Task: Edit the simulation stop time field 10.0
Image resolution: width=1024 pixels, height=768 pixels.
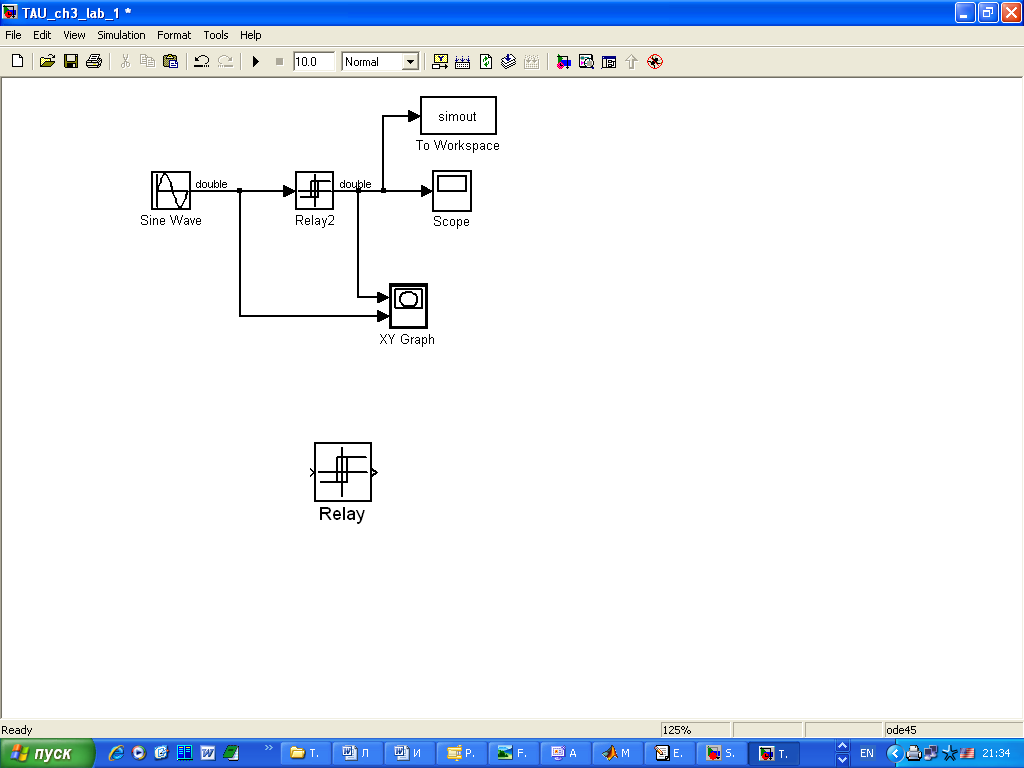Action: (x=313, y=61)
